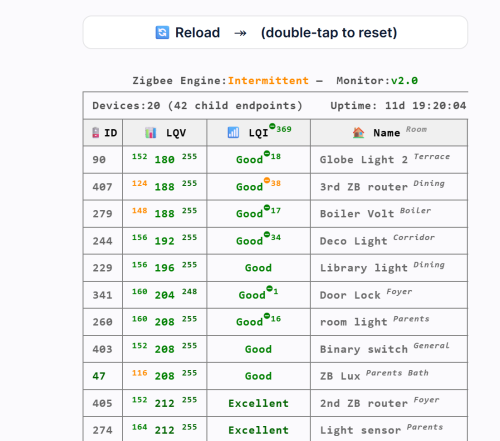Click the green 34 badge in Deco Light row
Viewport: 500px width, 441px height.
(272, 237)
